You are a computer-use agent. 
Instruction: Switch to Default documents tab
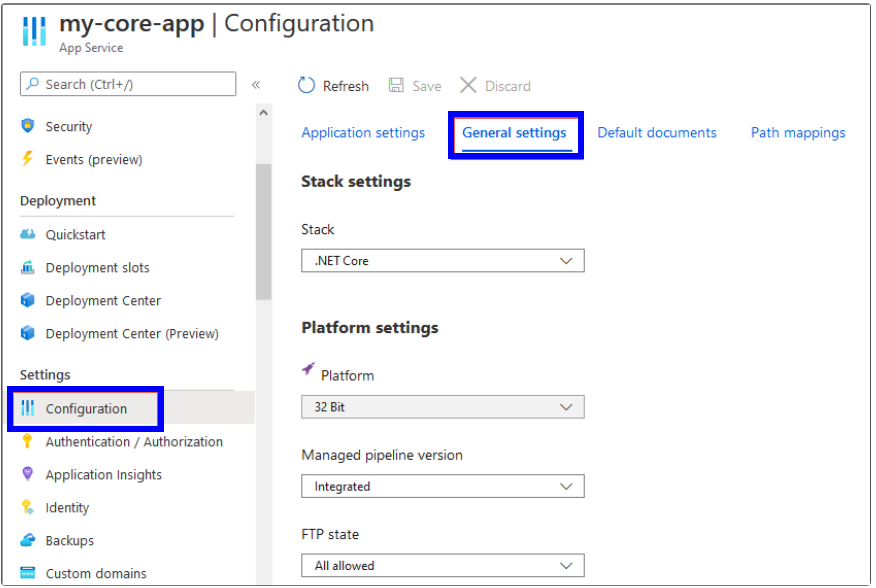click(656, 132)
